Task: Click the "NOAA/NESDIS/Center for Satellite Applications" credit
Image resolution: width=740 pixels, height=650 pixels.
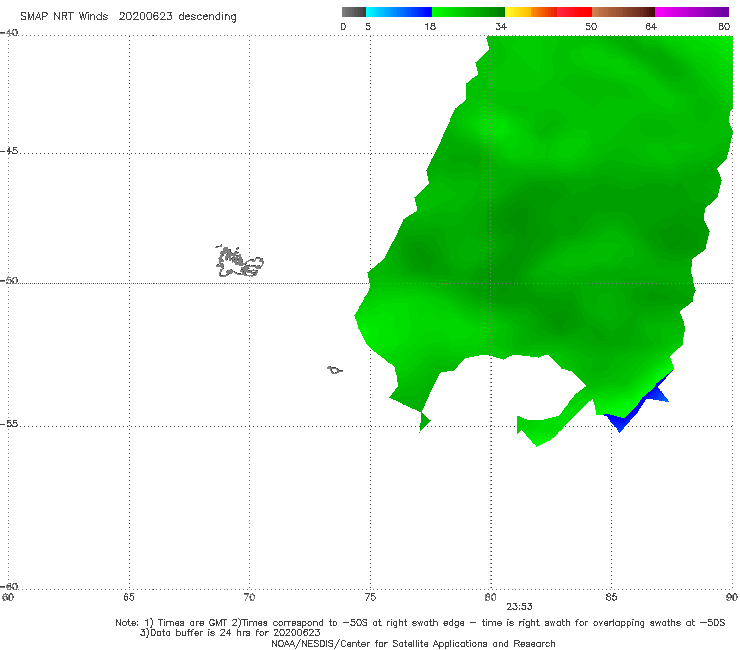Action: click(413, 643)
